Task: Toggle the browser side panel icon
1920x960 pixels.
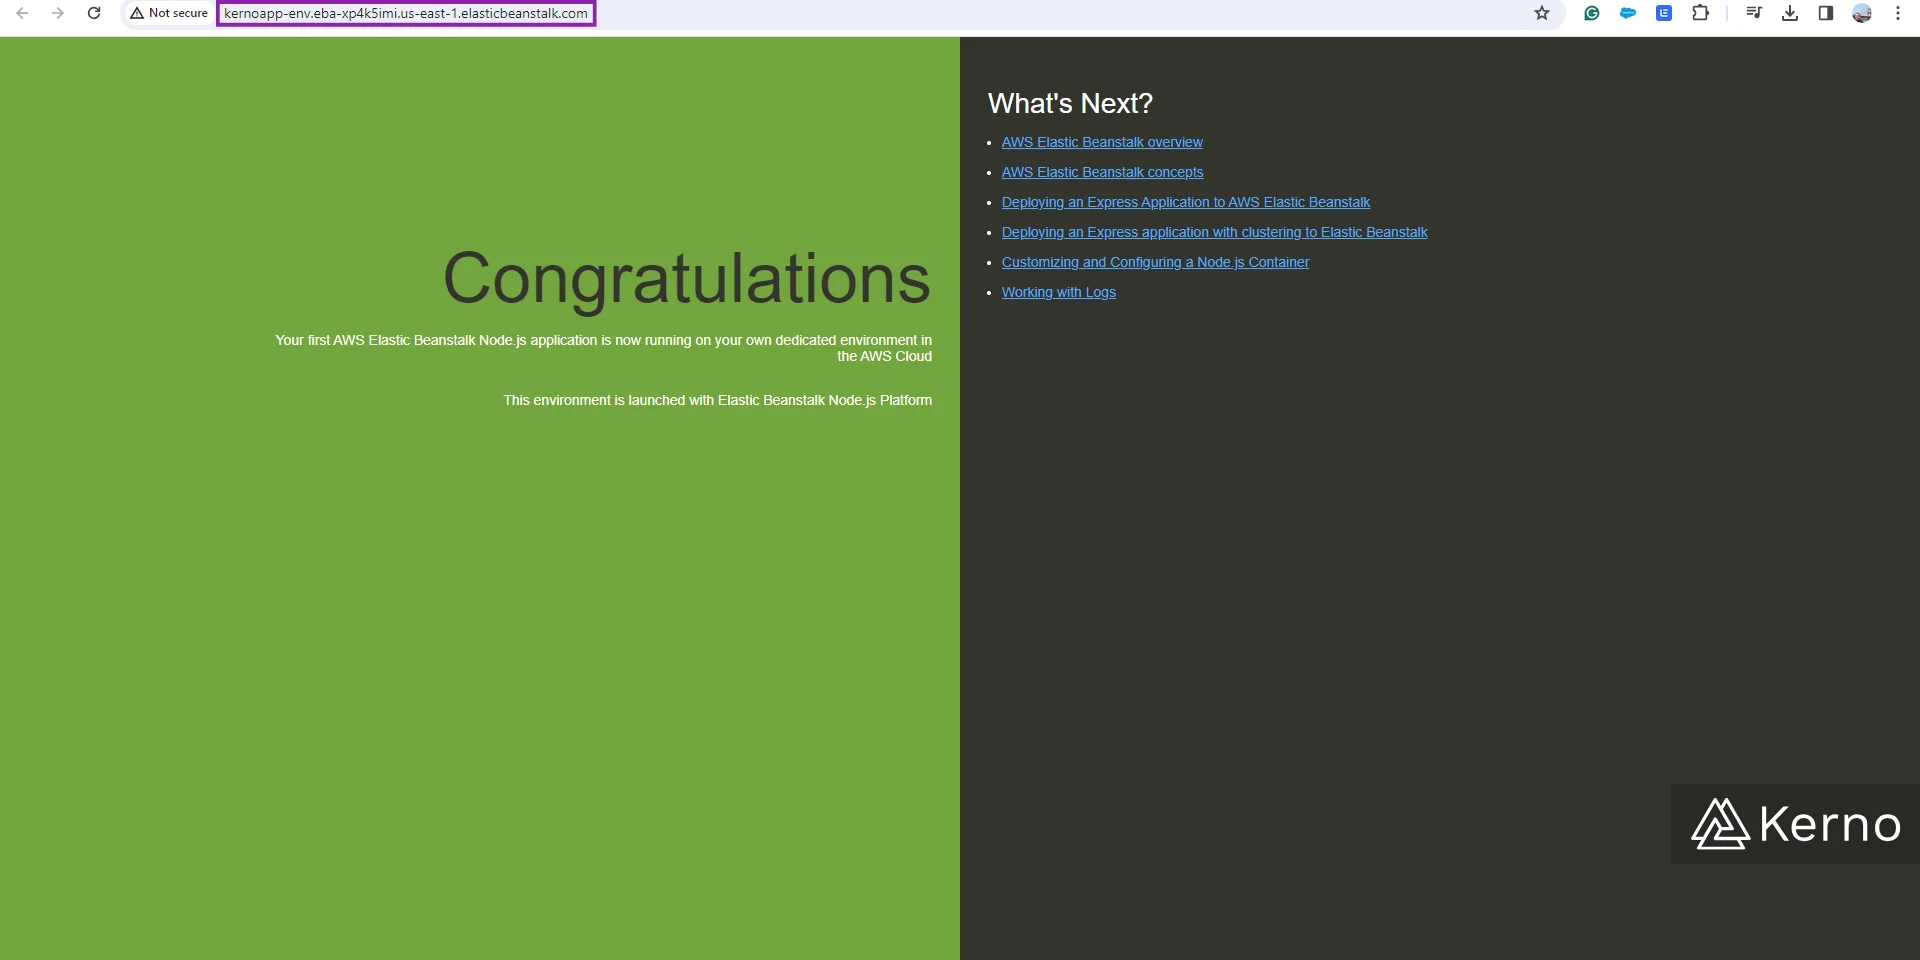Action: coord(1826,13)
